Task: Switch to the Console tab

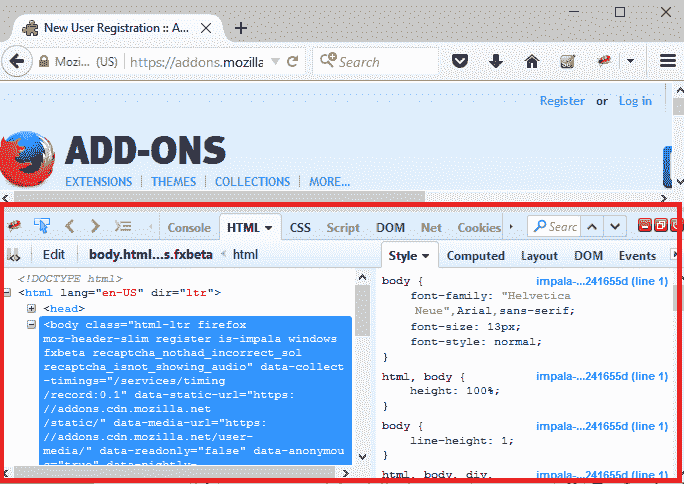Action: click(189, 228)
